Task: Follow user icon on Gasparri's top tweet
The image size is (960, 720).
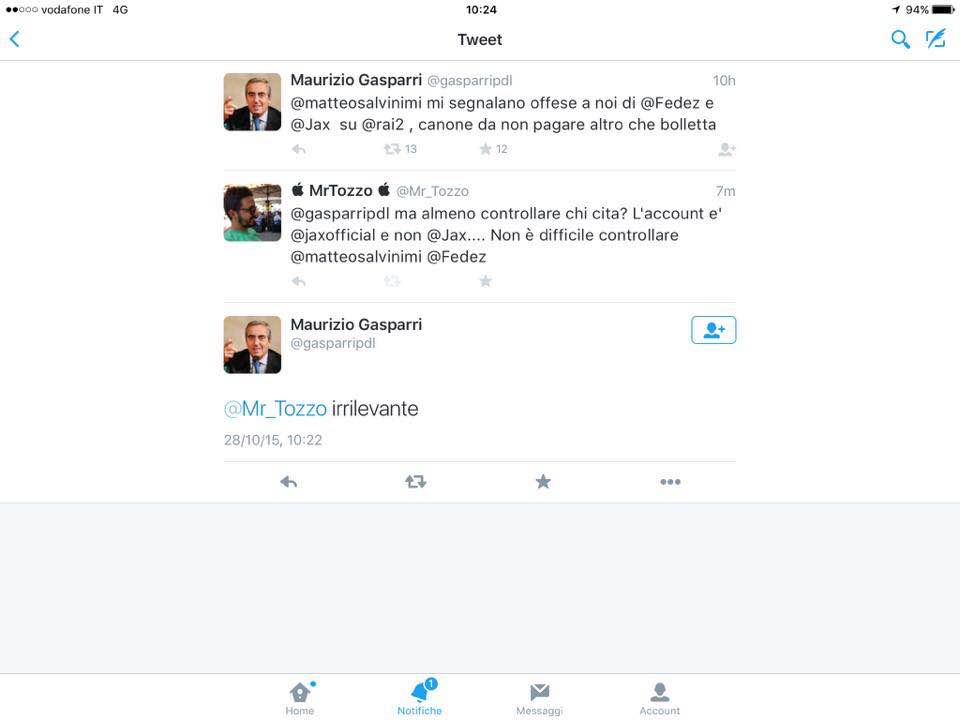Action: (x=727, y=149)
